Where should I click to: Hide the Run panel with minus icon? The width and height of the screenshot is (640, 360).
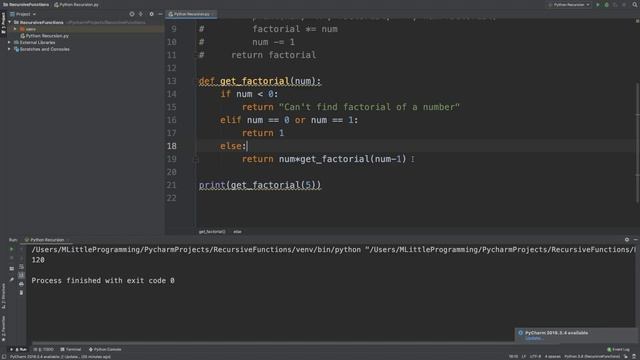click(636, 240)
